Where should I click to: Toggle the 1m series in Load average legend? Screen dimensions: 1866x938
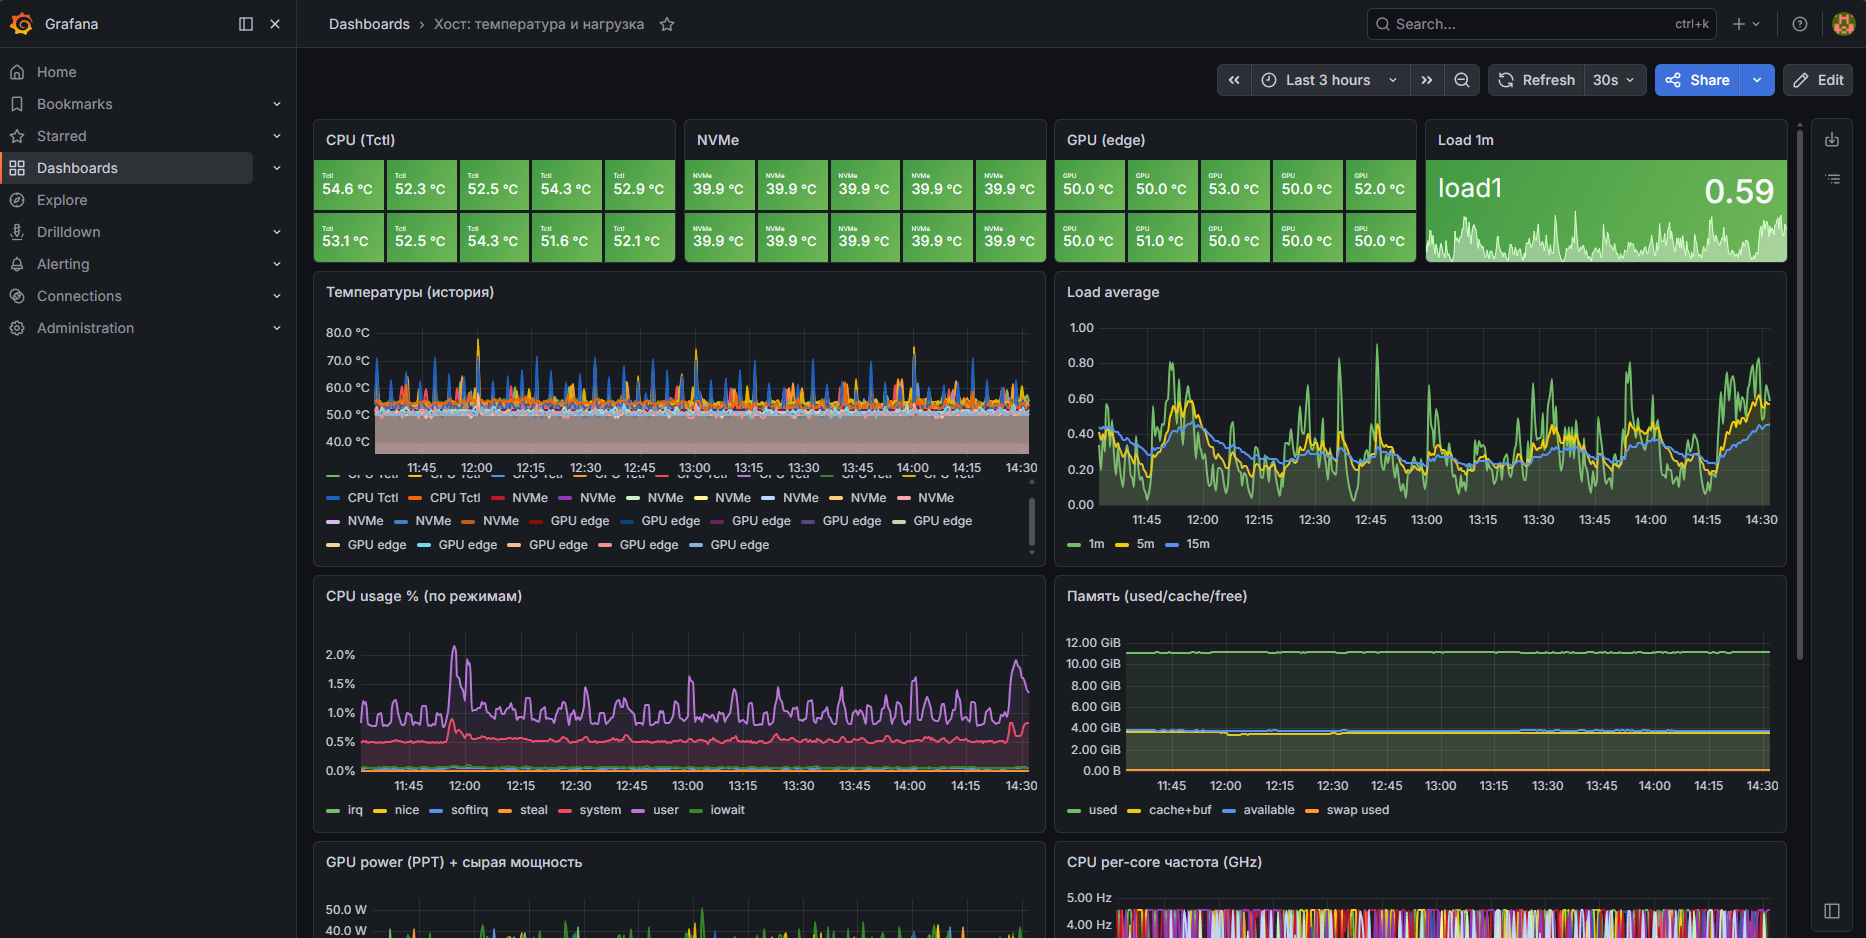[1097, 544]
